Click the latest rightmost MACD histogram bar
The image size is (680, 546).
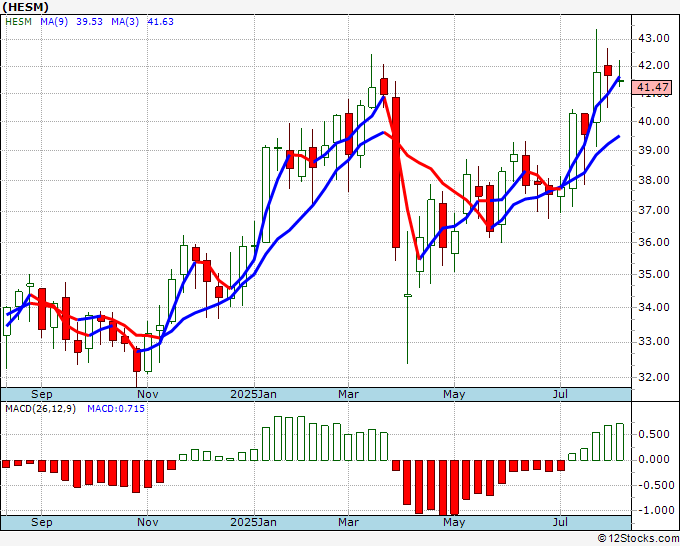click(620, 442)
